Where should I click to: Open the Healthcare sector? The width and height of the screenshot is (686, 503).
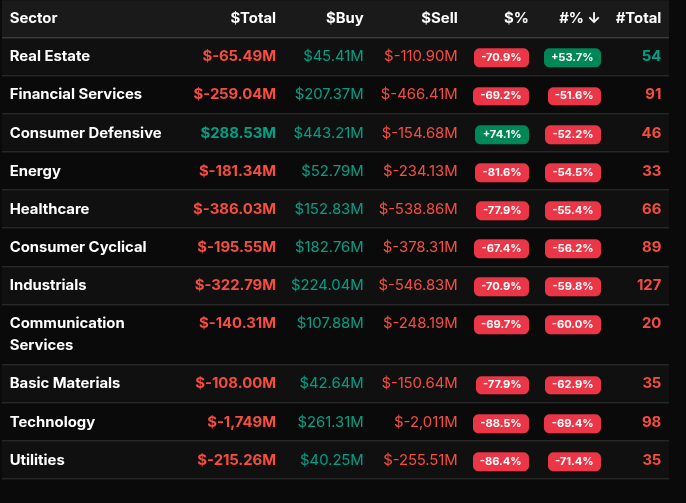pos(49,209)
